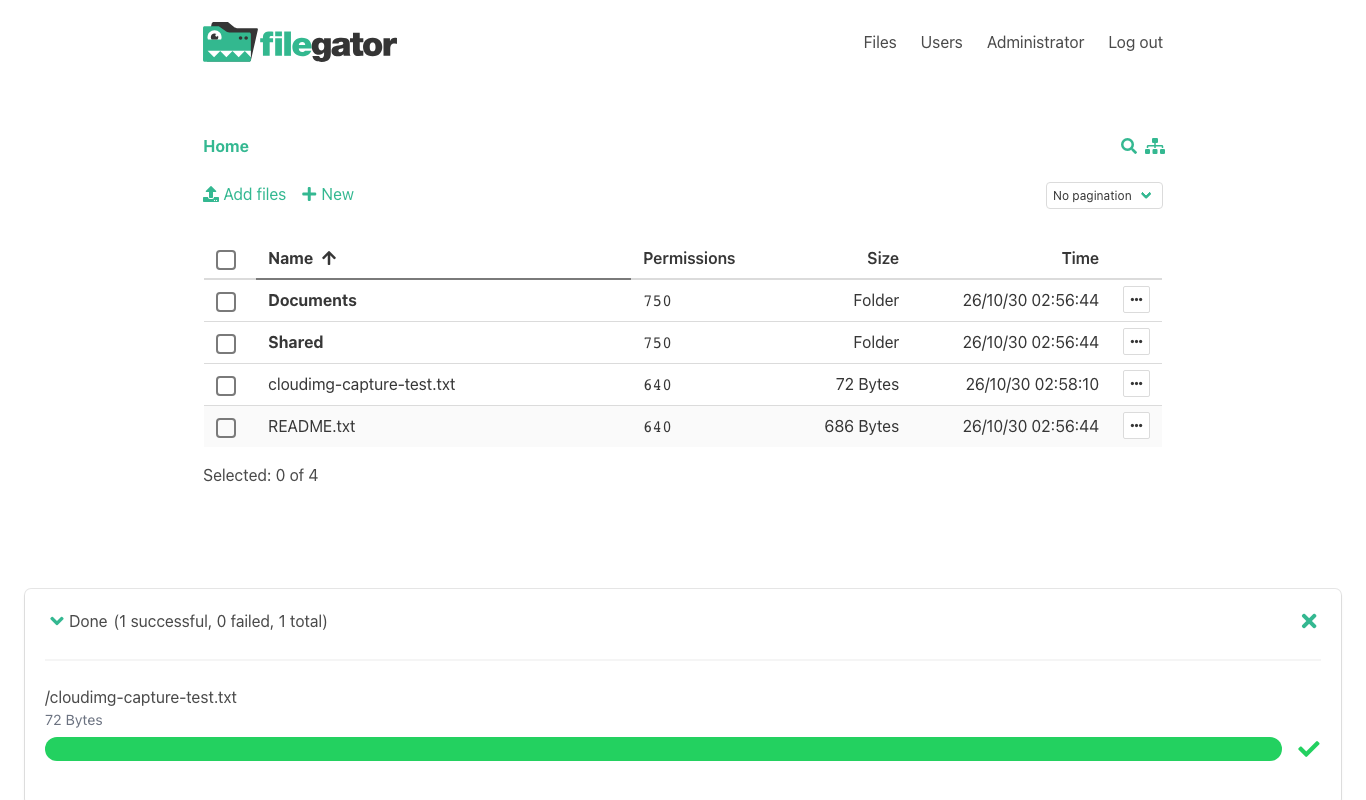1366x800 pixels.
Task: Open the Users navigation item
Action: point(942,42)
